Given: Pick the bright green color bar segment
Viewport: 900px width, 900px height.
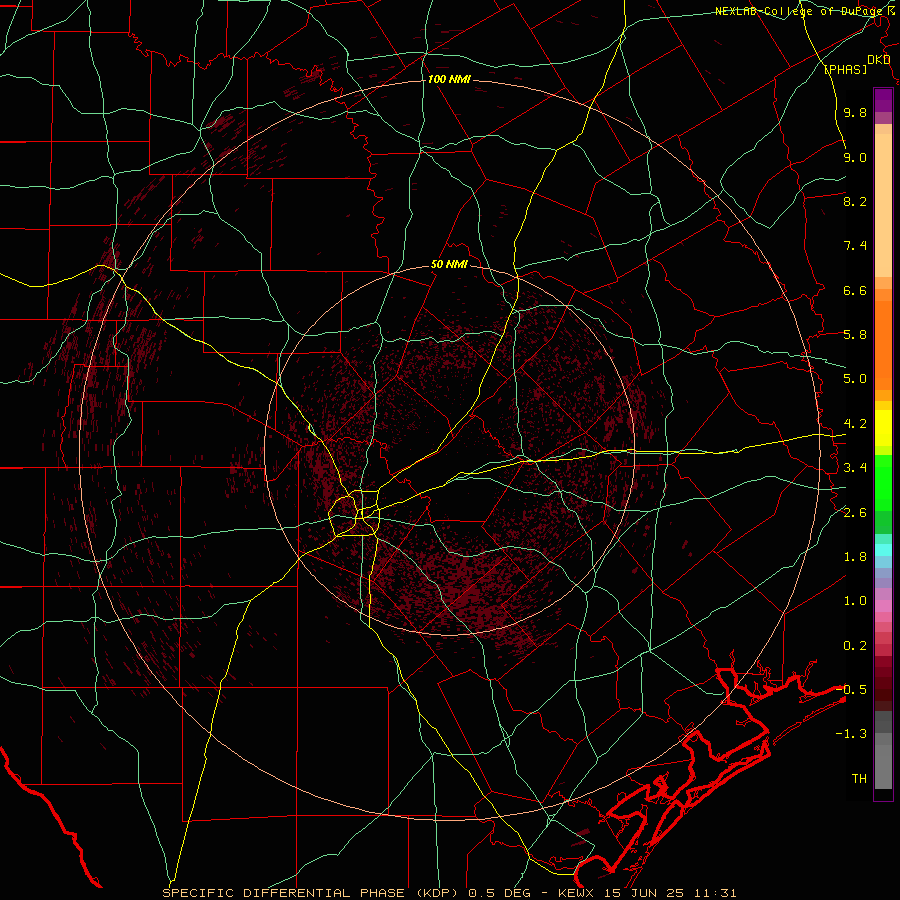Looking at the screenshot, I should point(883,482).
